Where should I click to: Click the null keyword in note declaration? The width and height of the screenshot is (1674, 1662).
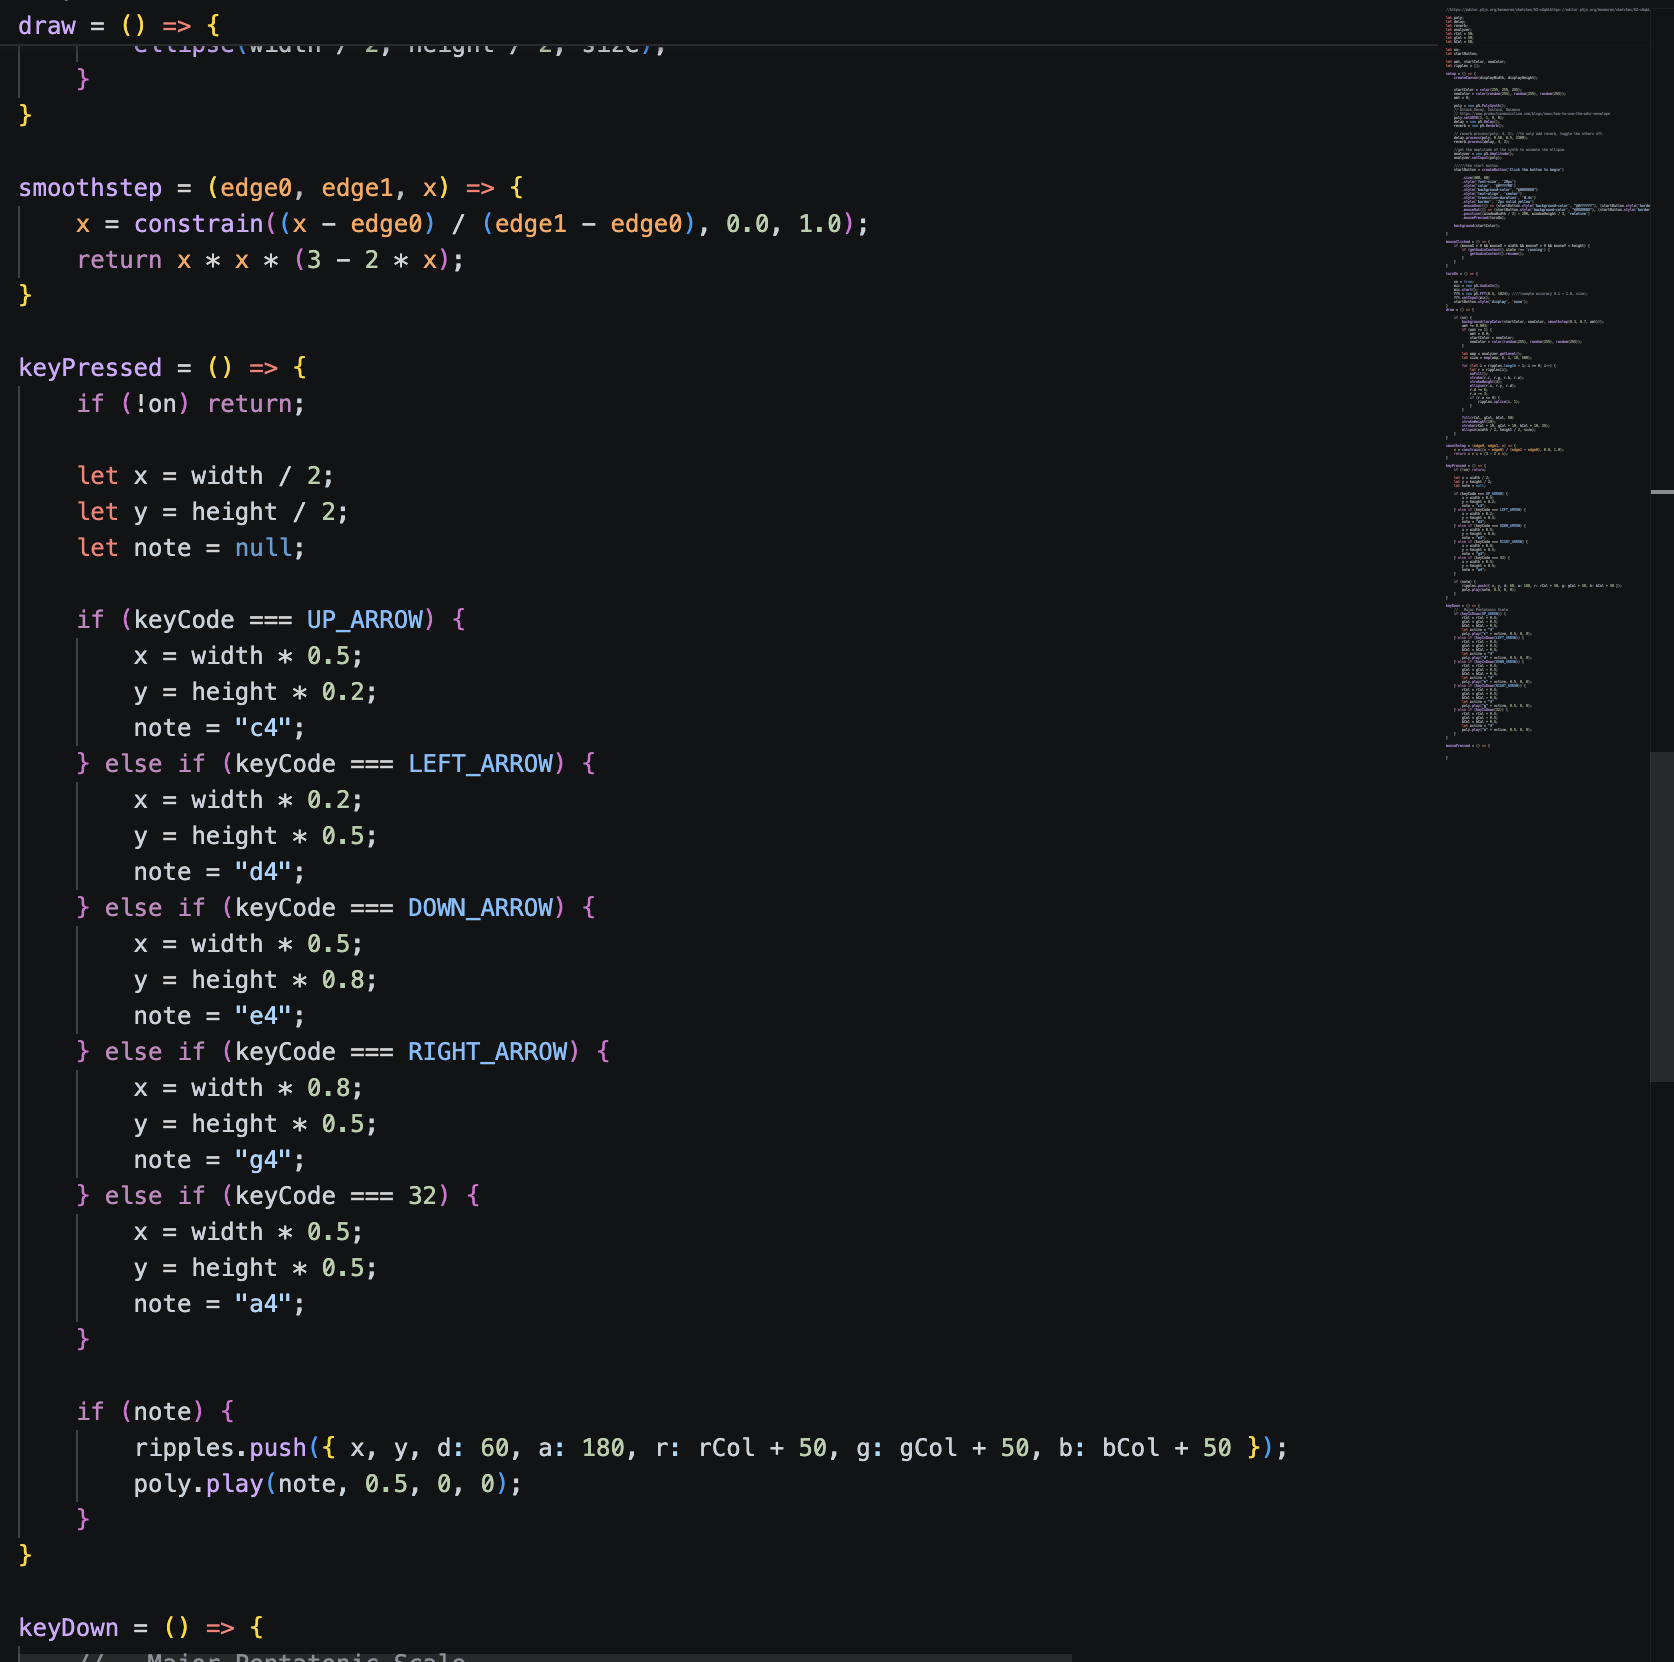[x=263, y=548]
